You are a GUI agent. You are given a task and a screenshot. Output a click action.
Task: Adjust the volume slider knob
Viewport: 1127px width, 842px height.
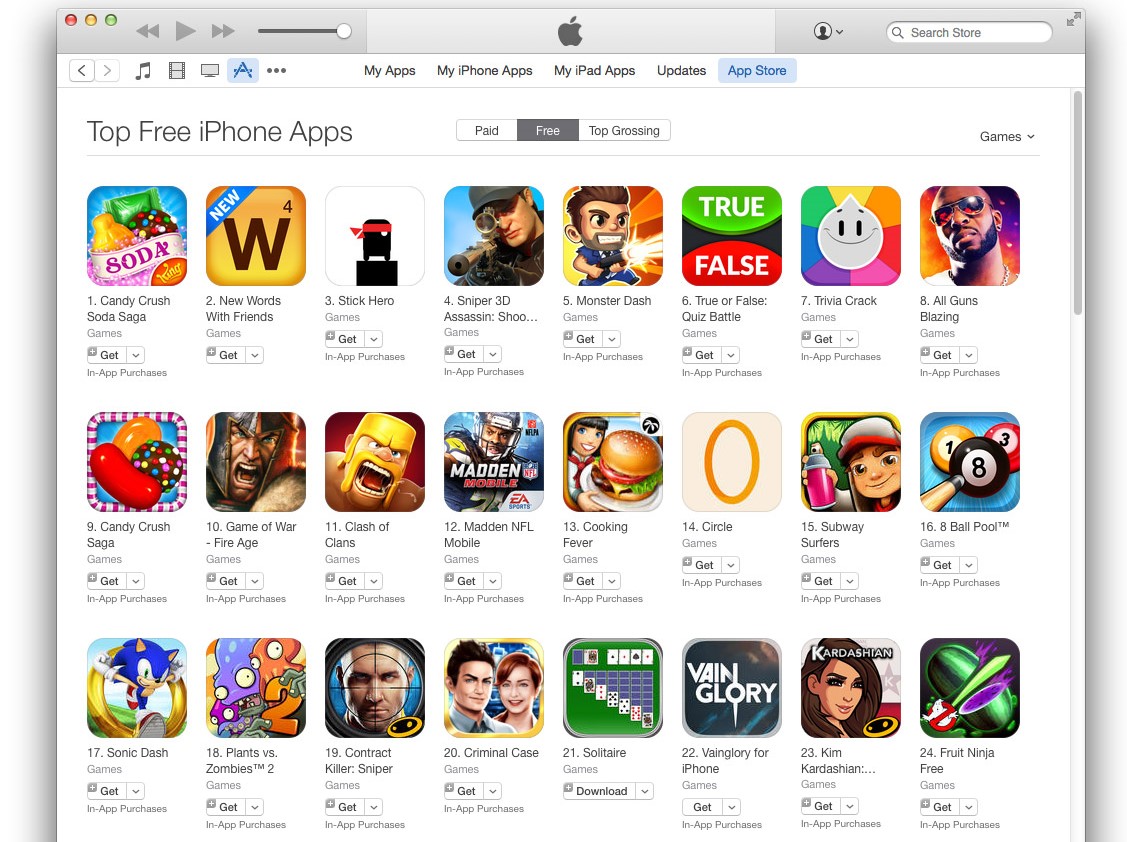pos(344,31)
